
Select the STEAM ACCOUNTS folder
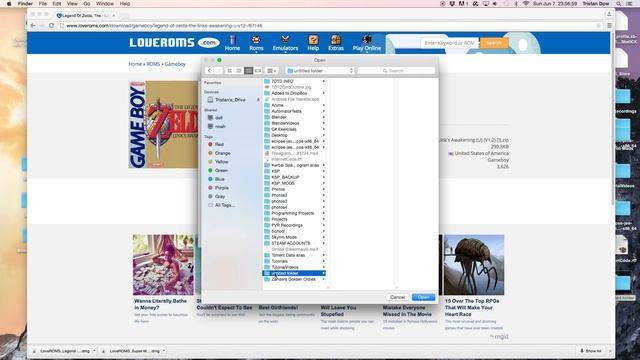click(294, 243)
